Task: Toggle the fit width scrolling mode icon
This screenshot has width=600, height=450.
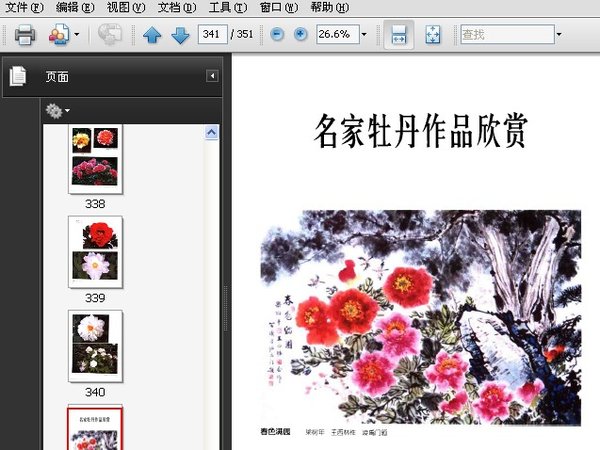Action: pyautogui.click(x=399, y=35)
